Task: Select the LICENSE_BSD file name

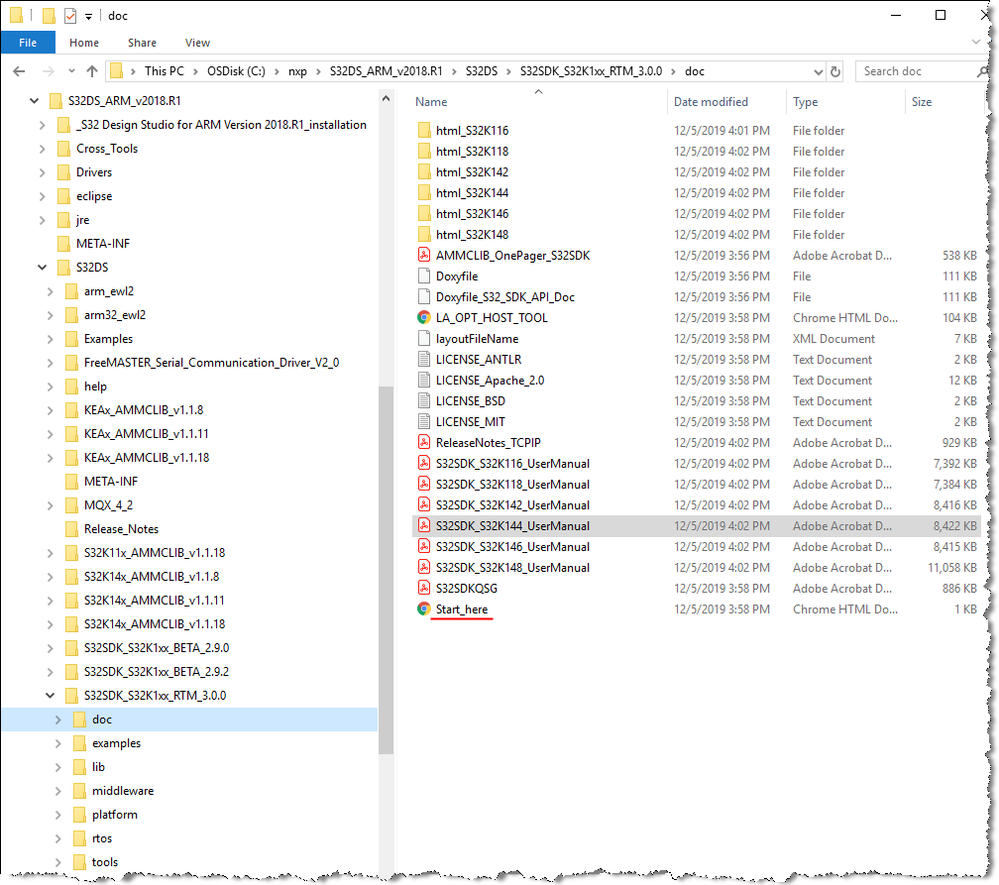Action: pyautogui.click(x=470, y=401)
